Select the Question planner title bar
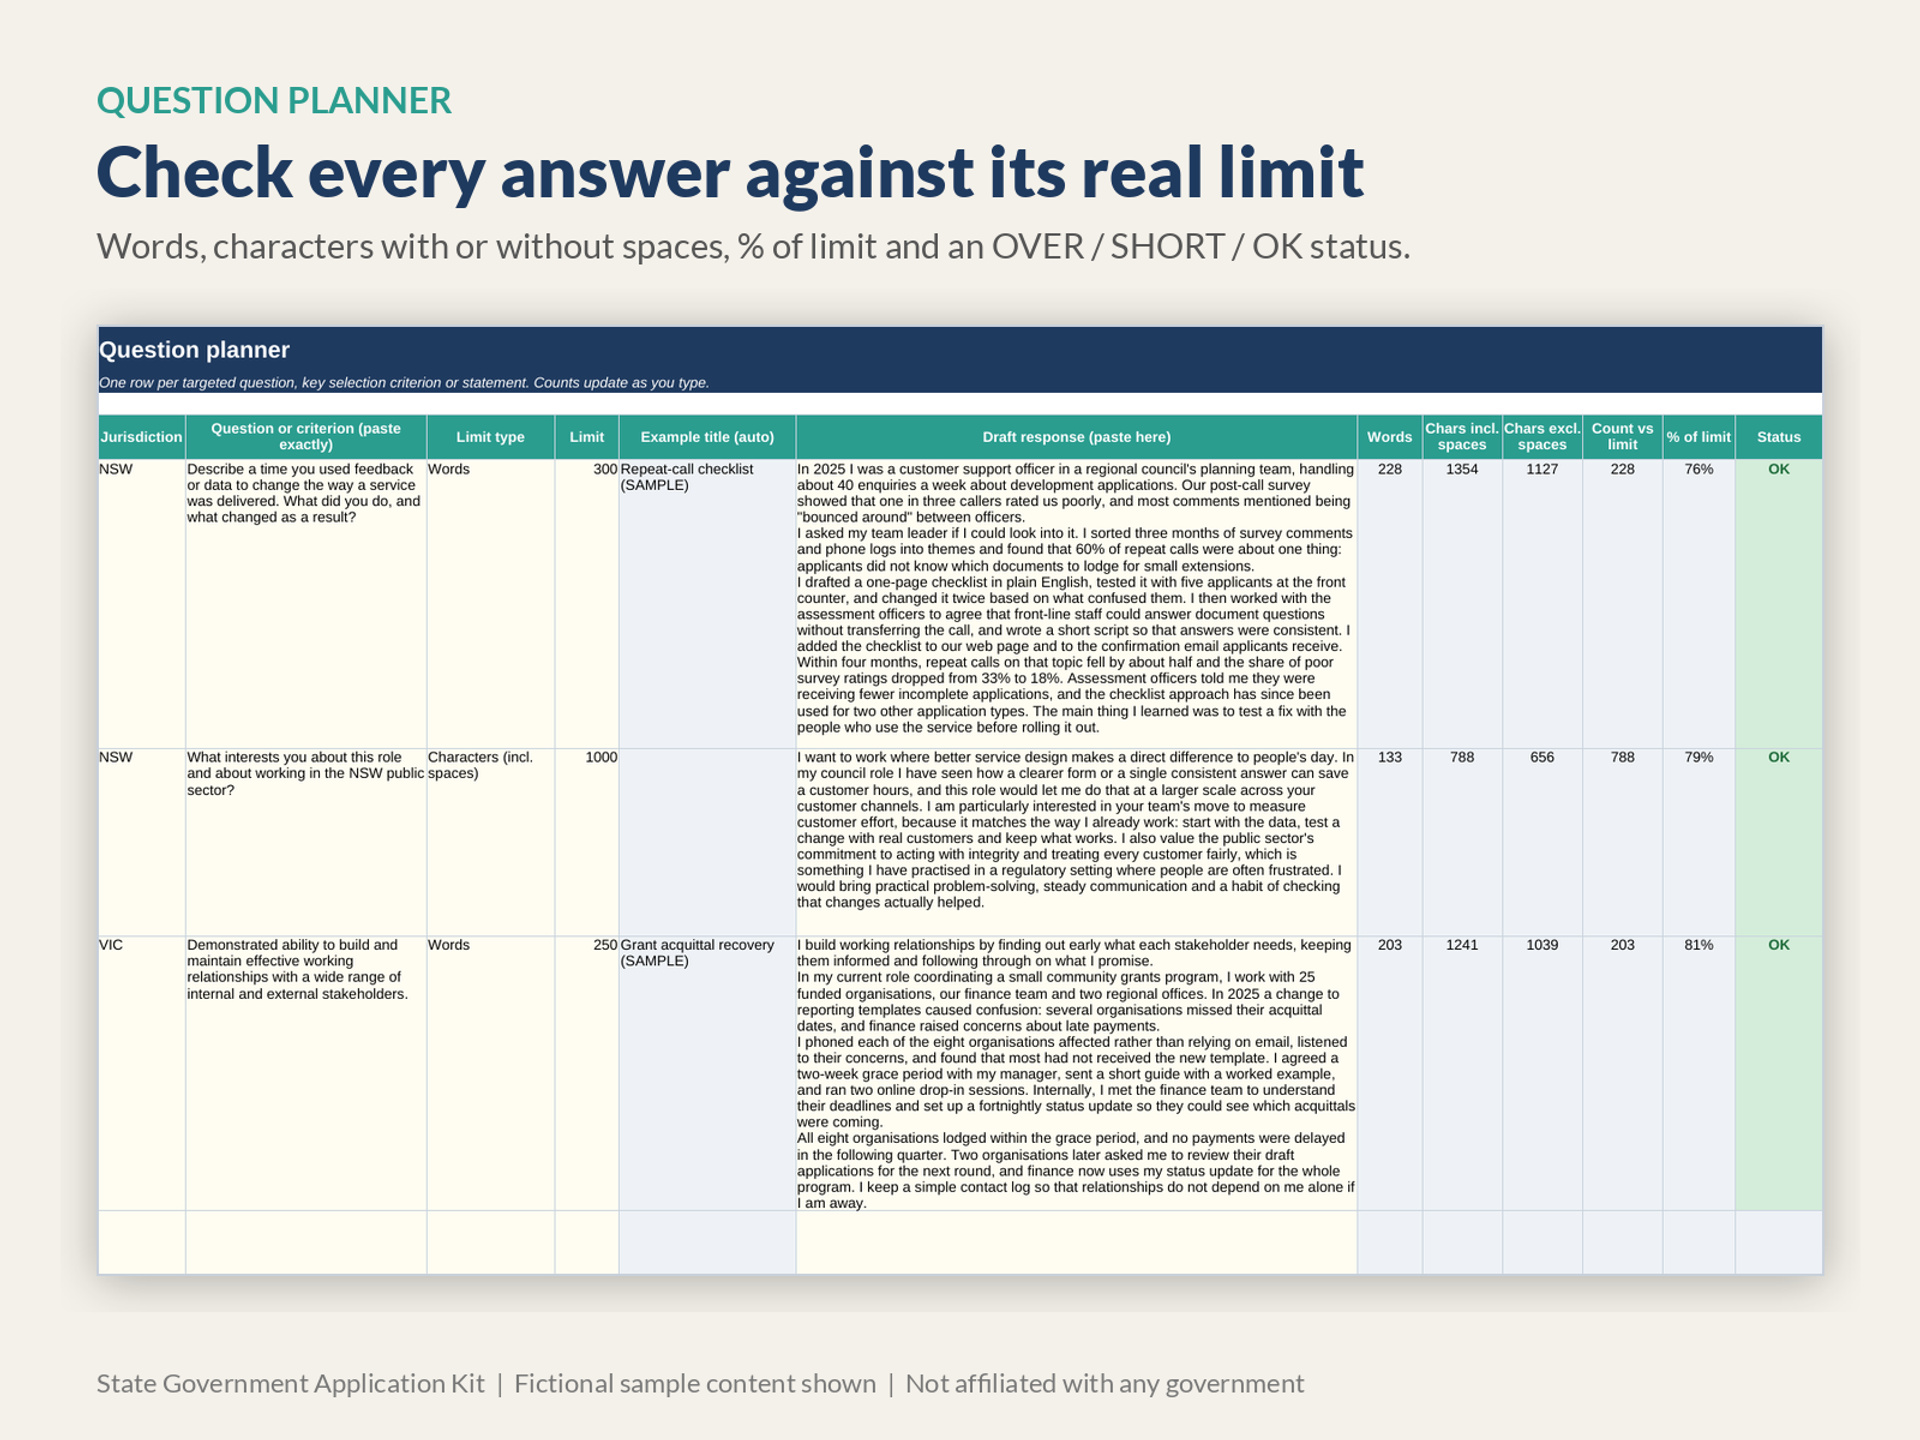 960,359
